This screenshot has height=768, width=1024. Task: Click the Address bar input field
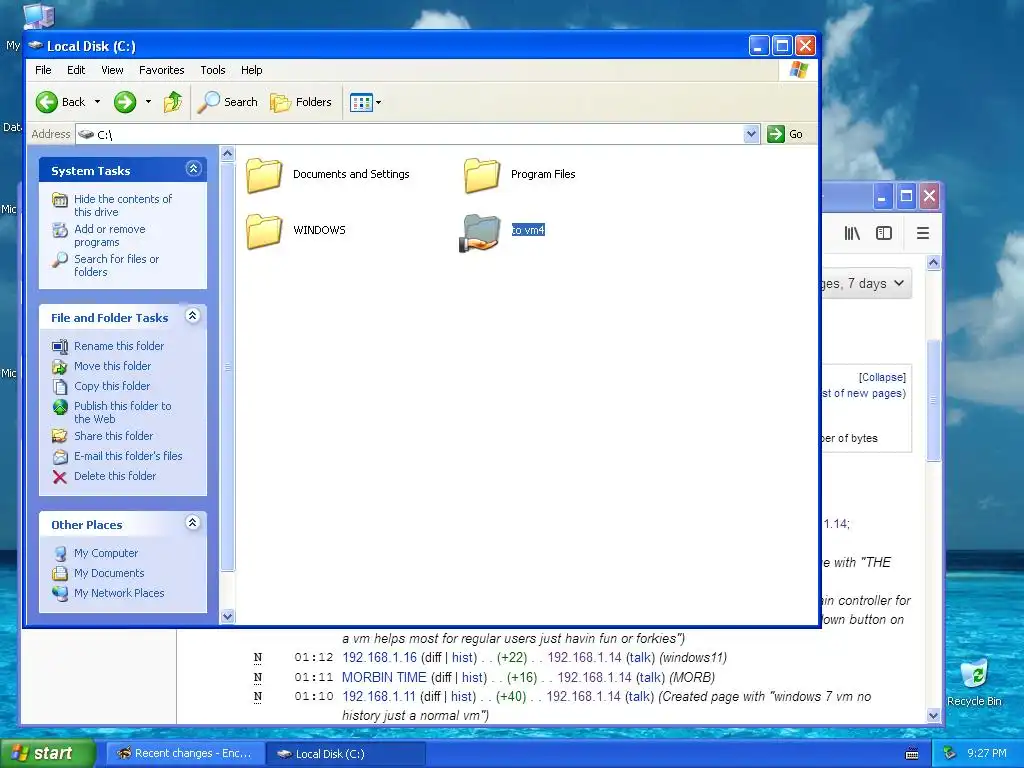click(418, 134)
